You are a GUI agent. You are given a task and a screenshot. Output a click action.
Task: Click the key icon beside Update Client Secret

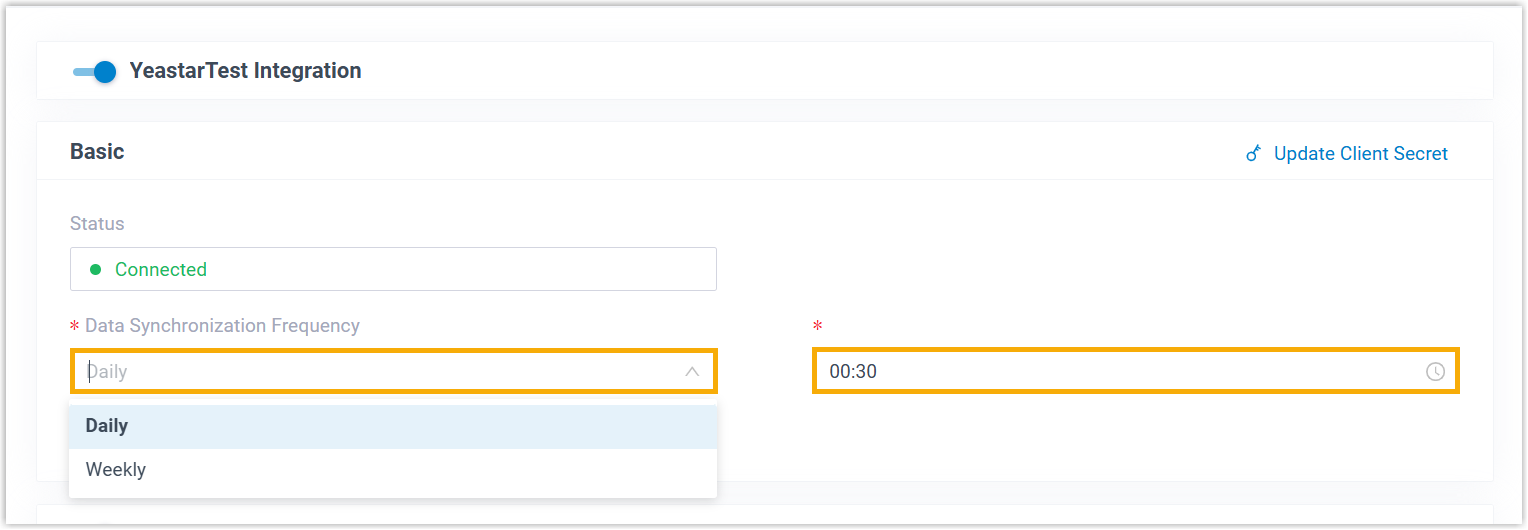[1254, 154]
